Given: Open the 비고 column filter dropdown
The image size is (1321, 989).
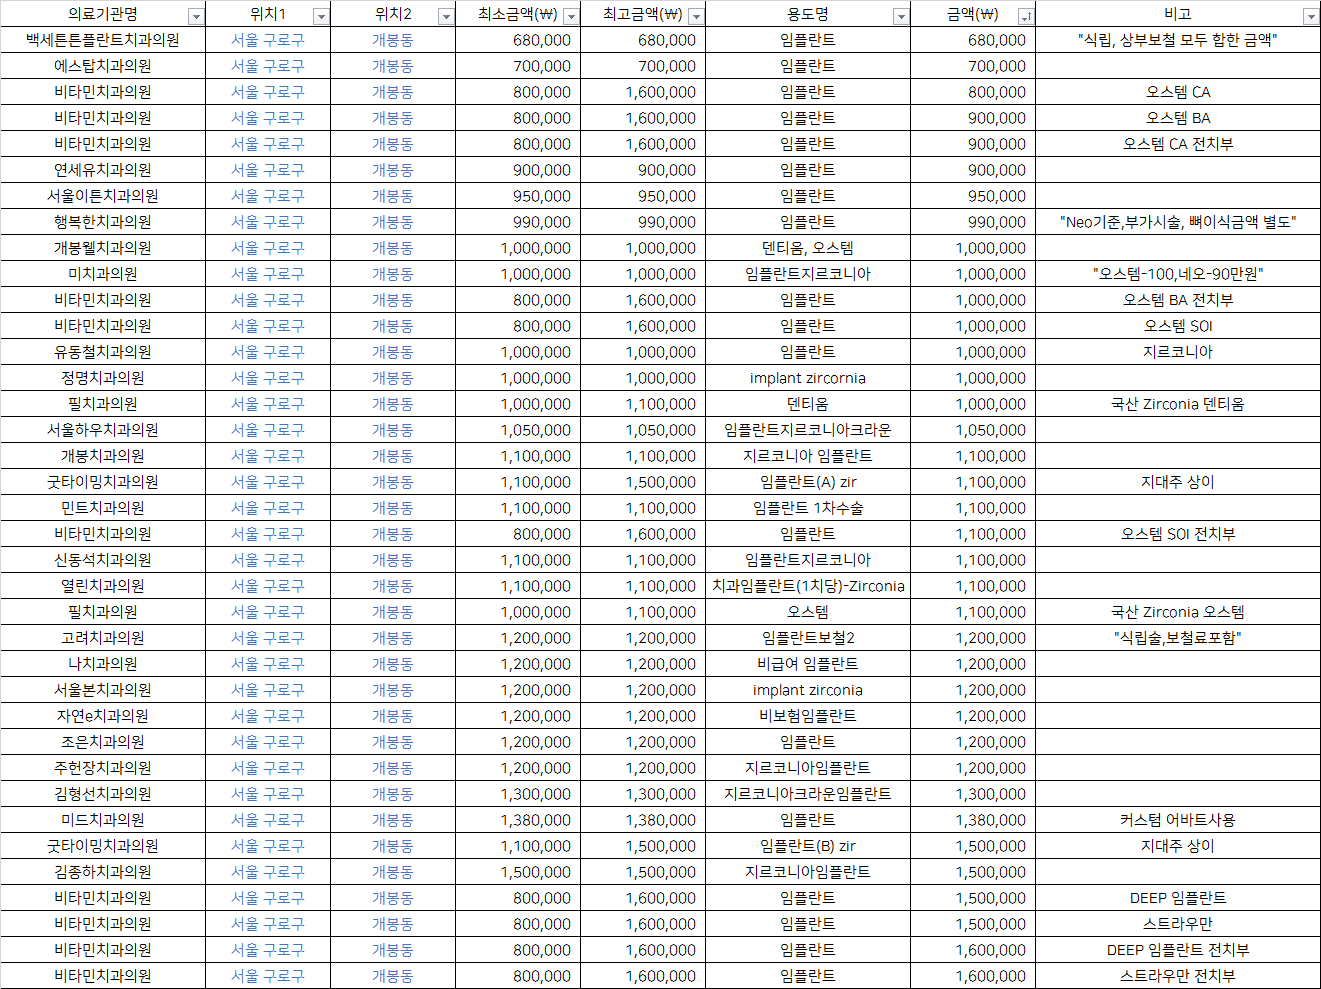Looking at the screenshot, I should pos(1311,16).
